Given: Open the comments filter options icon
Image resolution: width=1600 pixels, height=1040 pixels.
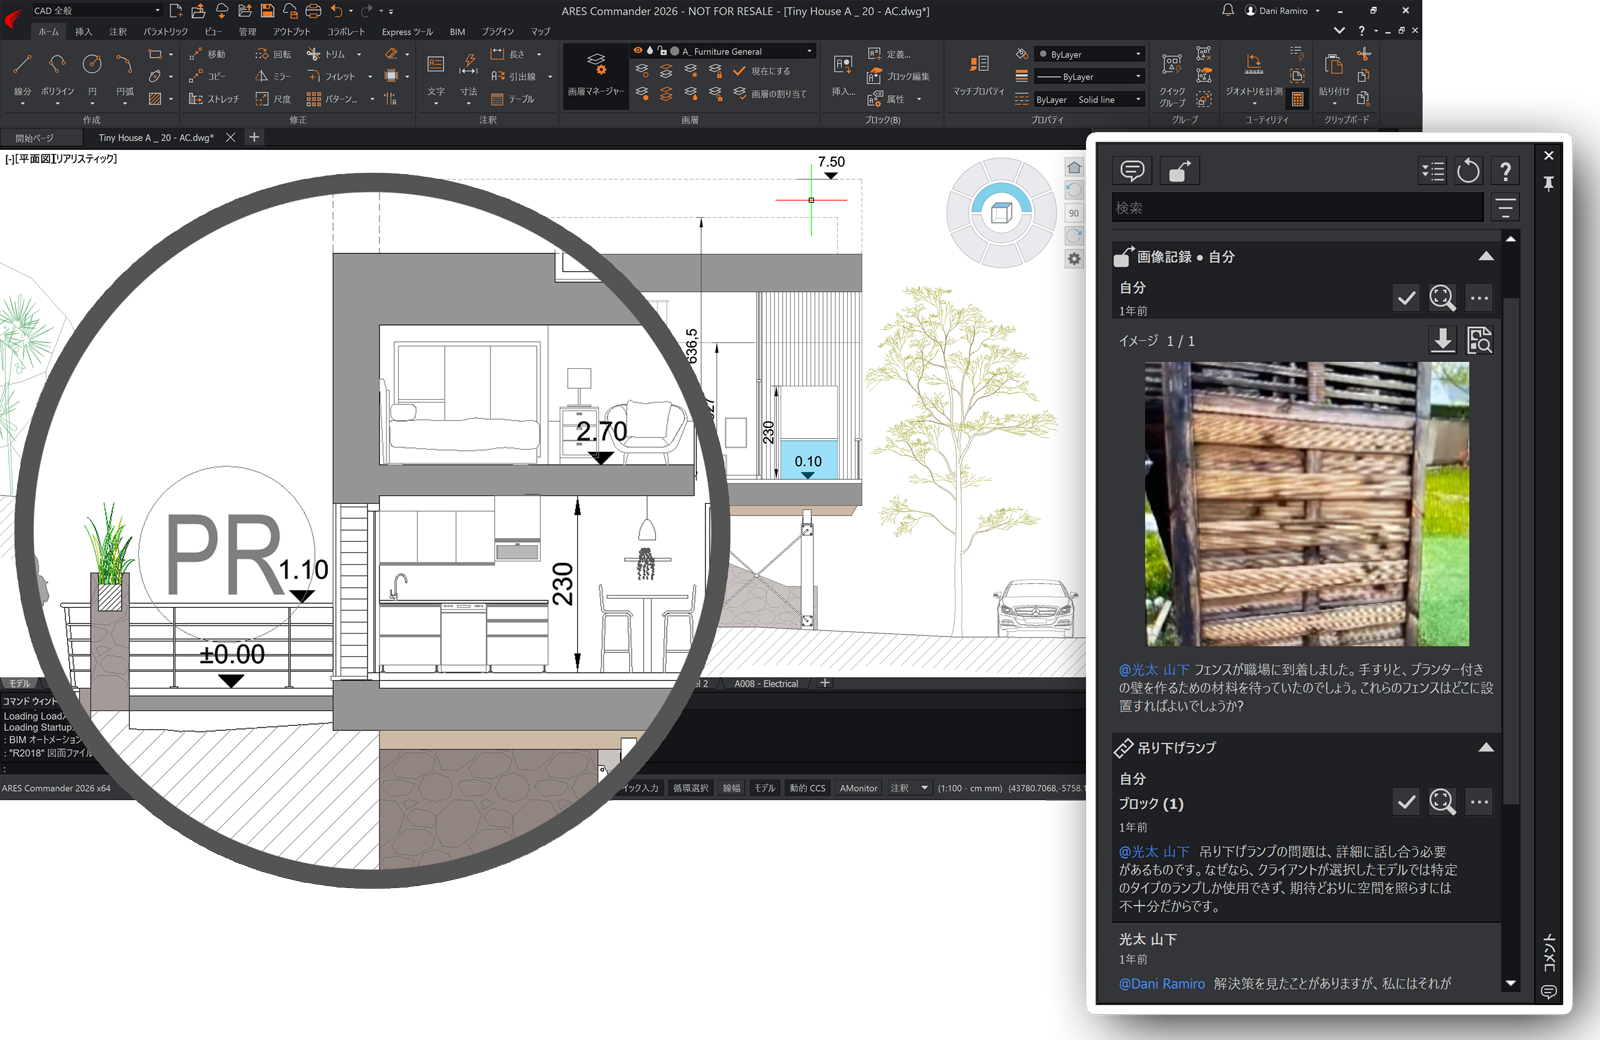Looking at the screenshot, I should pyautogui.click(x=1505, y=208).
